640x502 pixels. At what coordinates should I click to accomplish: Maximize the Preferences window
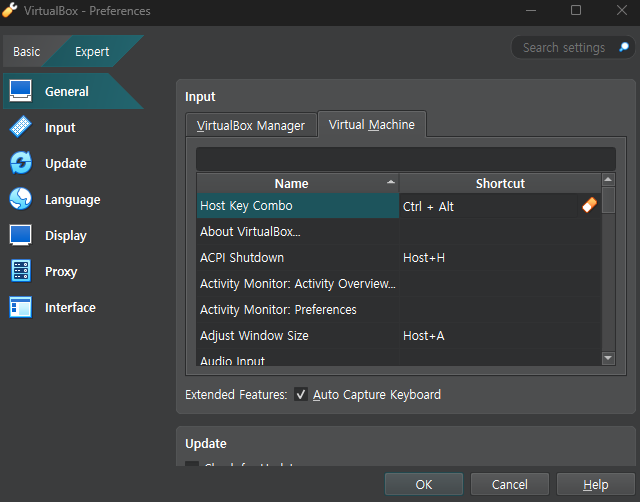576,10
